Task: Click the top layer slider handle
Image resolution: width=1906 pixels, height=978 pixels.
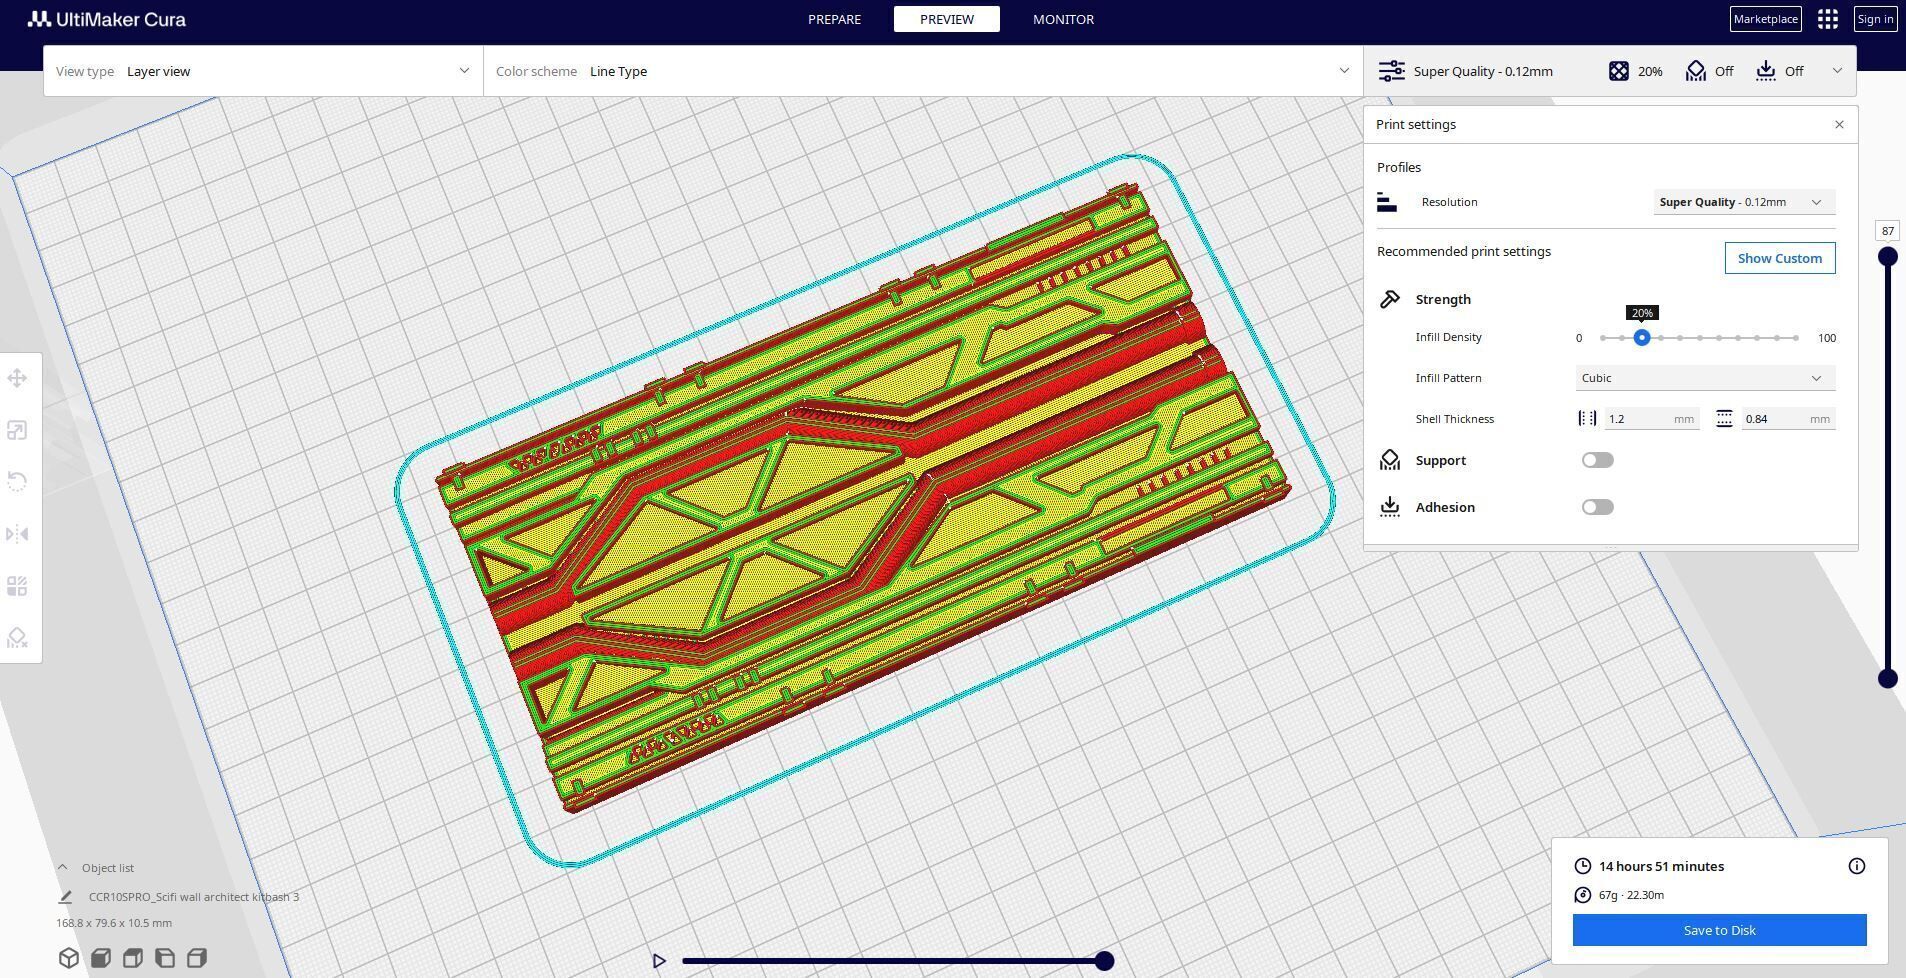Action: coord(1888,257)
